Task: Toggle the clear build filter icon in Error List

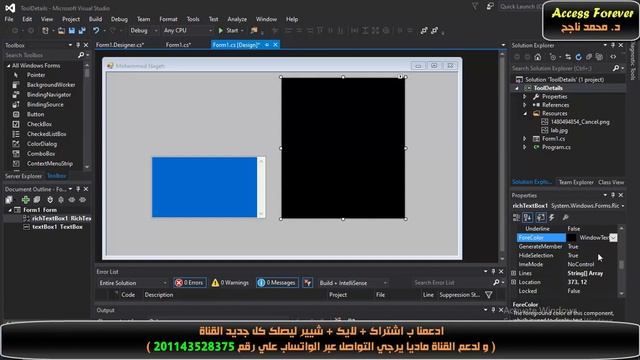Action: click(307, 282)
